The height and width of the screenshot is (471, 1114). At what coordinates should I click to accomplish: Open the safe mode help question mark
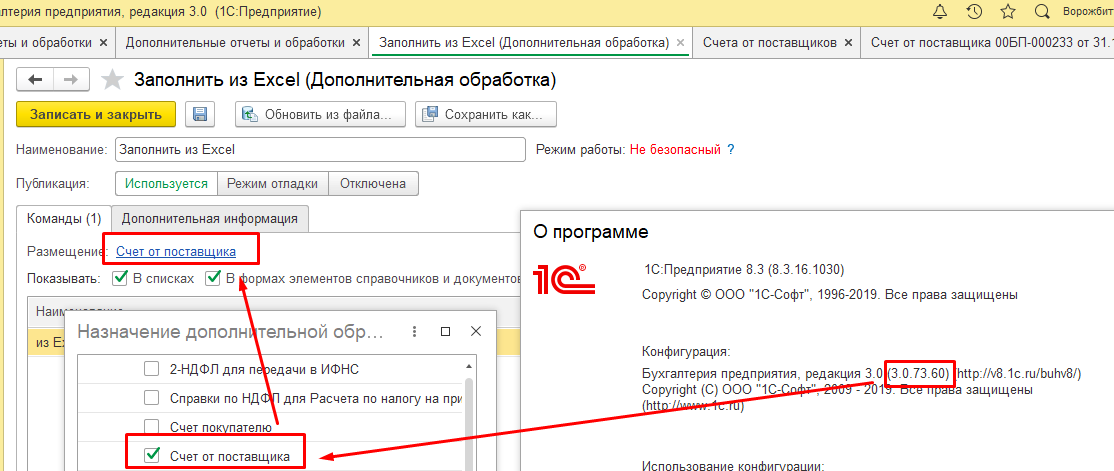click(x=730, y=150)
